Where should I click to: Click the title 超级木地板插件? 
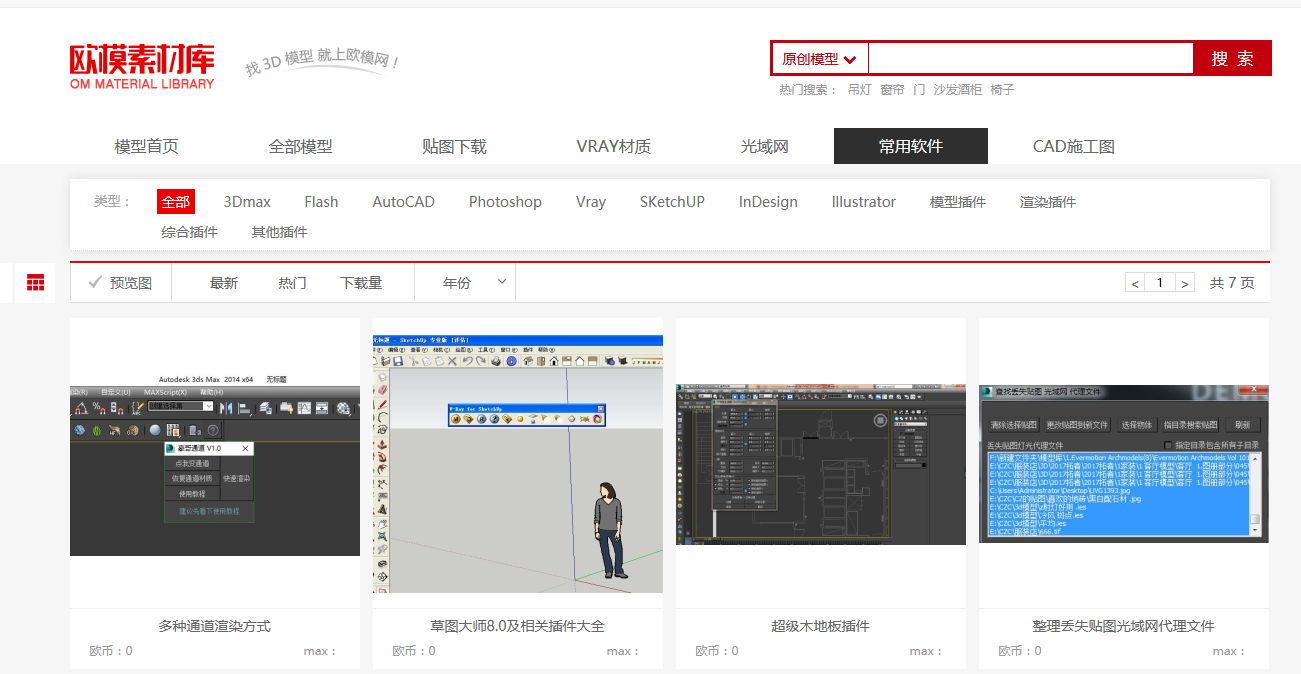(821, 626)
